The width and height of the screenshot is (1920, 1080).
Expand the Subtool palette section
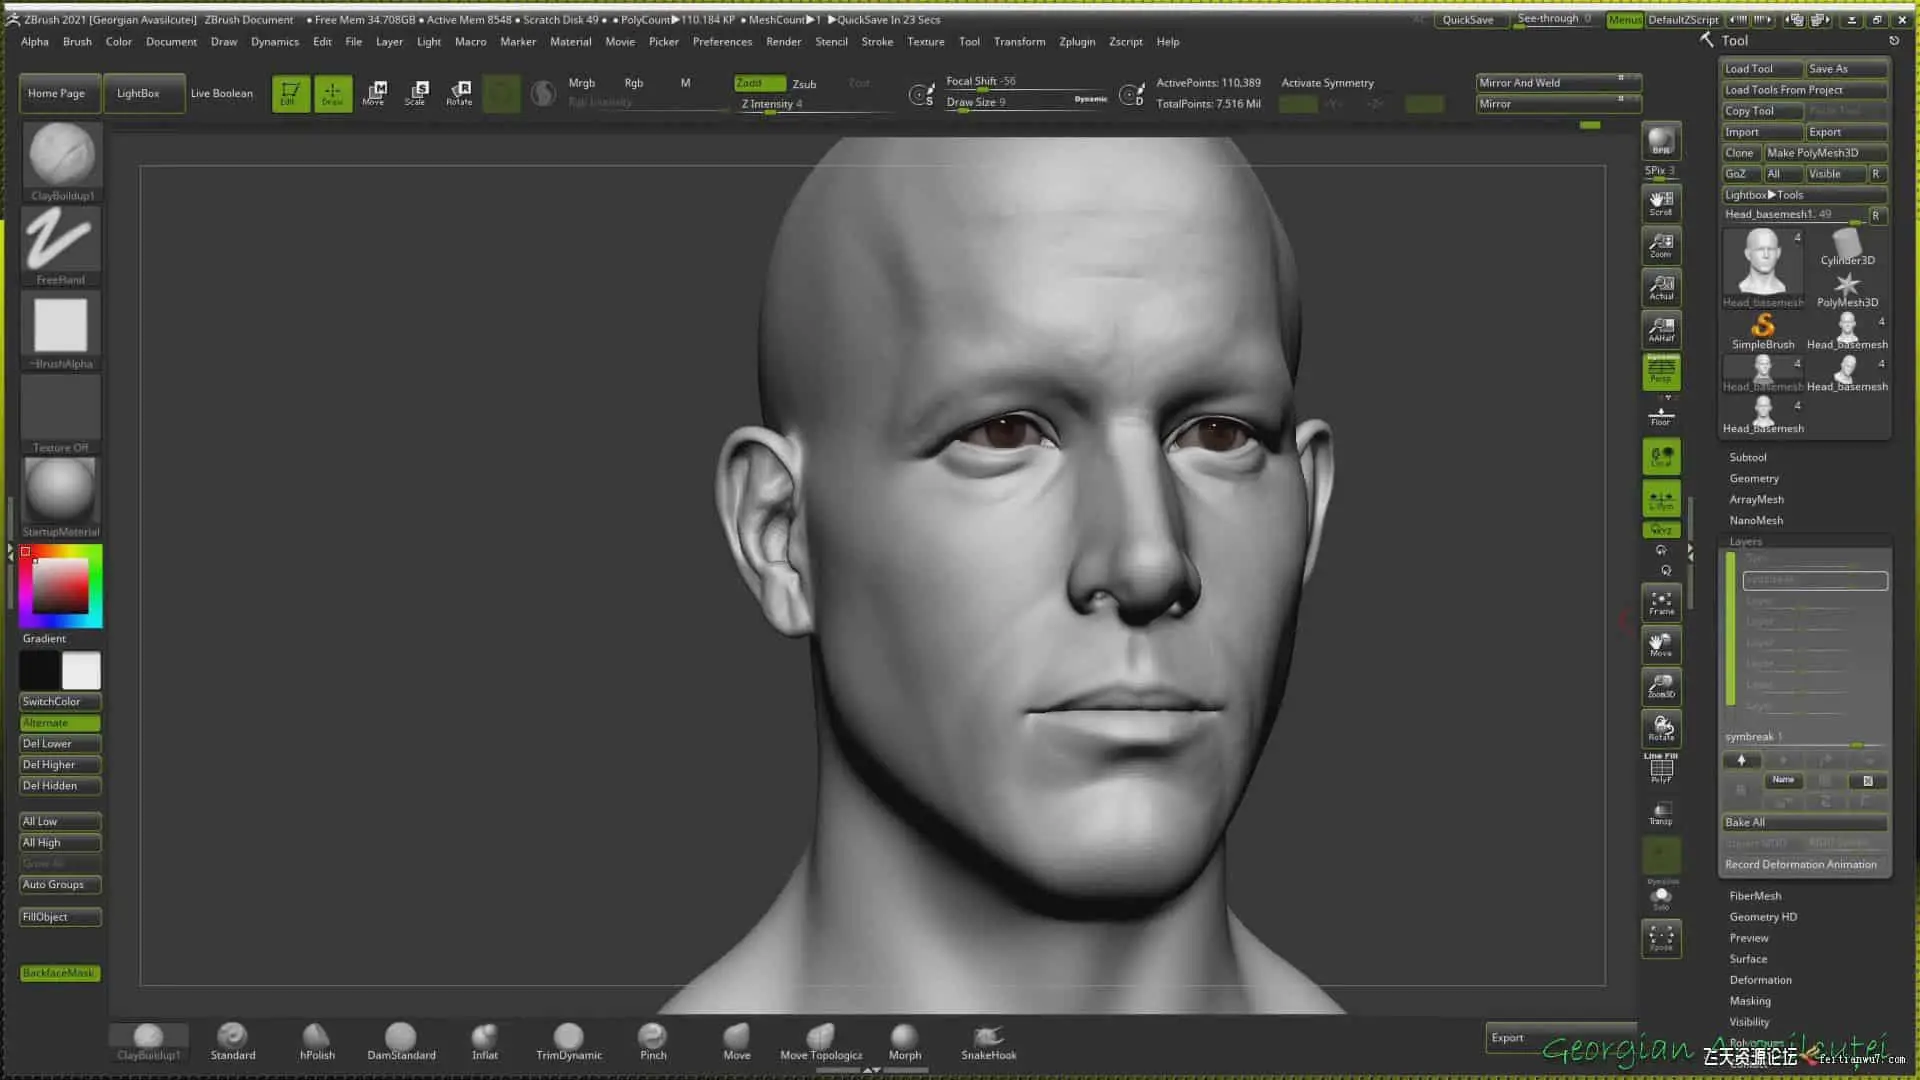[1748, 457]
